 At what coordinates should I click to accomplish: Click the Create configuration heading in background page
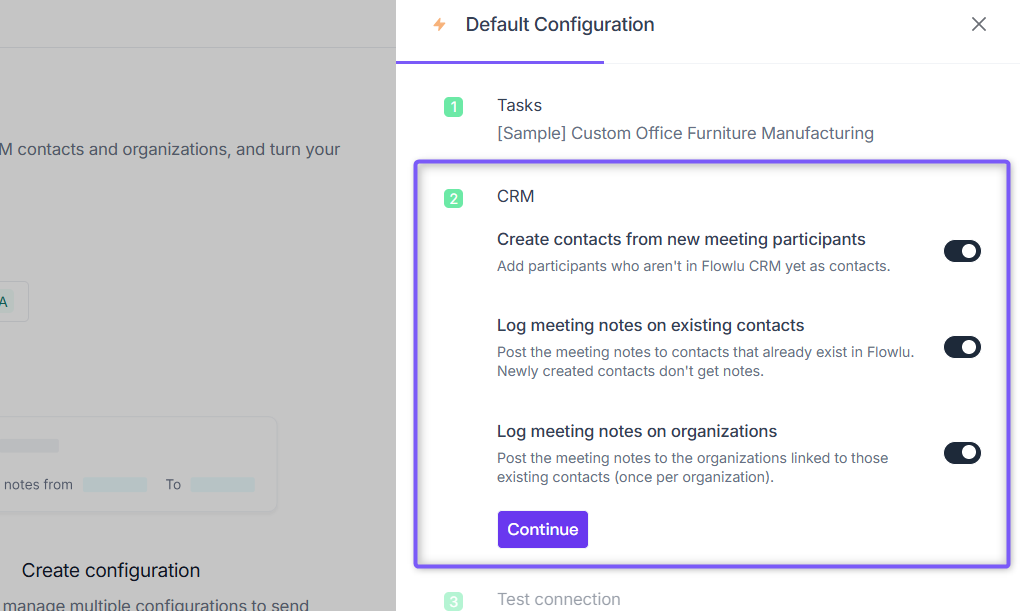click(x=111, y=571)
